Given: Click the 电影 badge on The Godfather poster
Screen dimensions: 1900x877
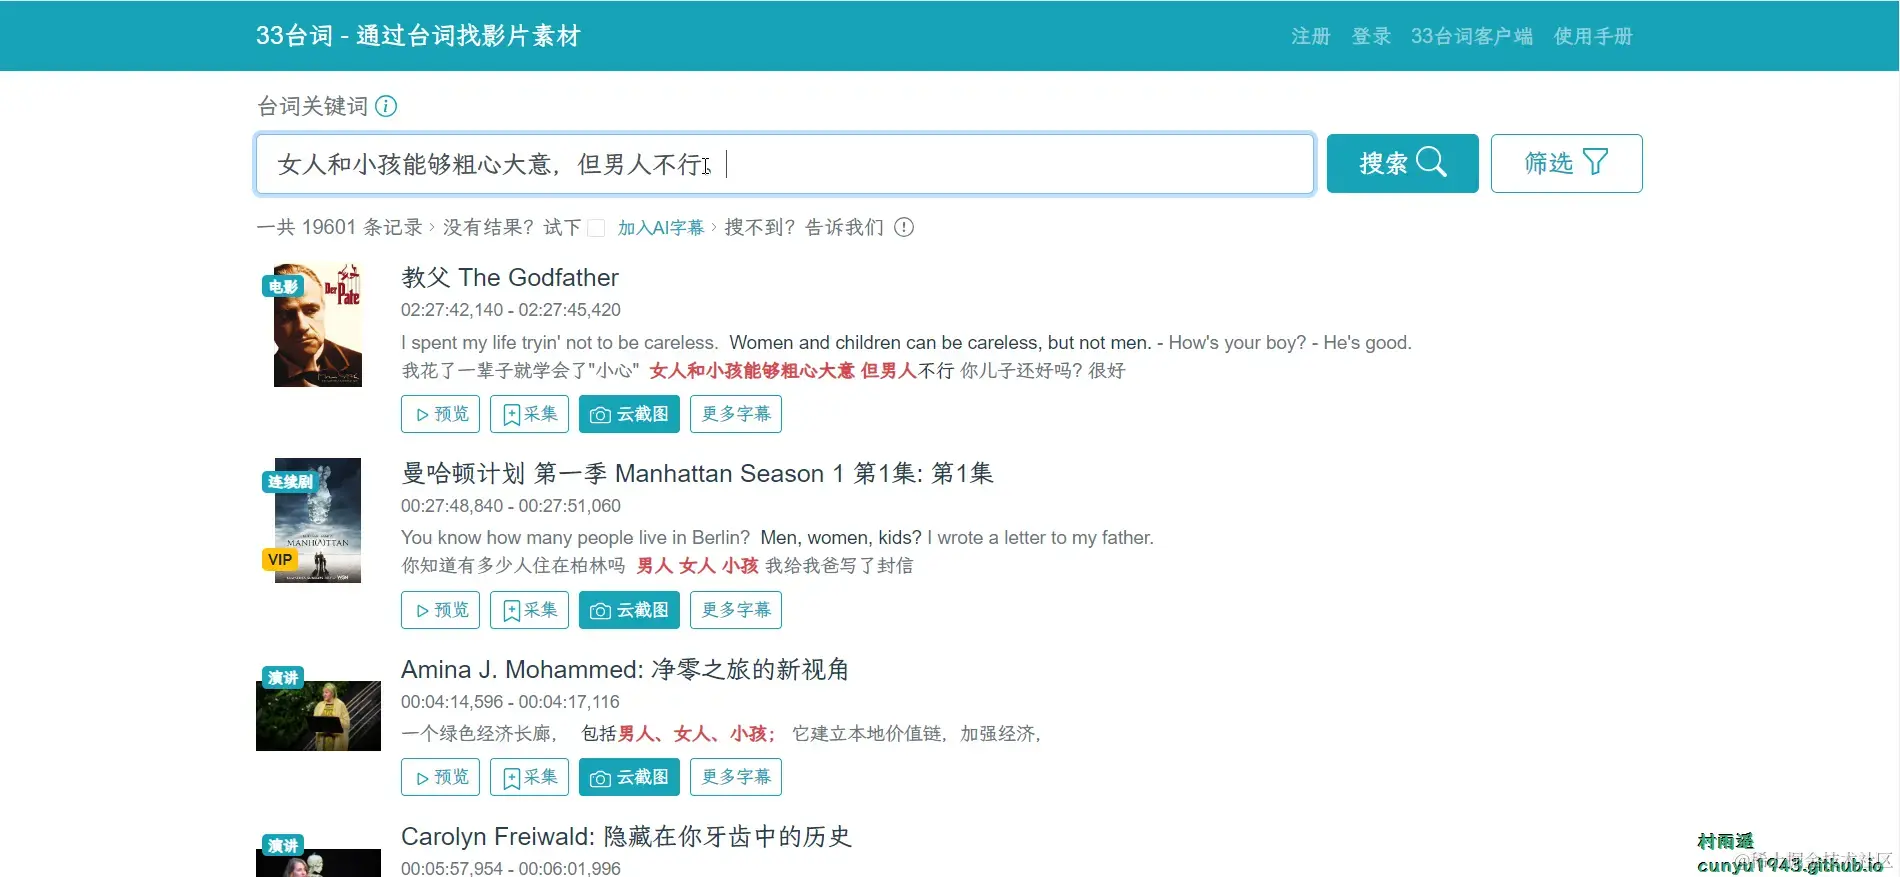Looking at the screenshot, I should coord(283,286).
